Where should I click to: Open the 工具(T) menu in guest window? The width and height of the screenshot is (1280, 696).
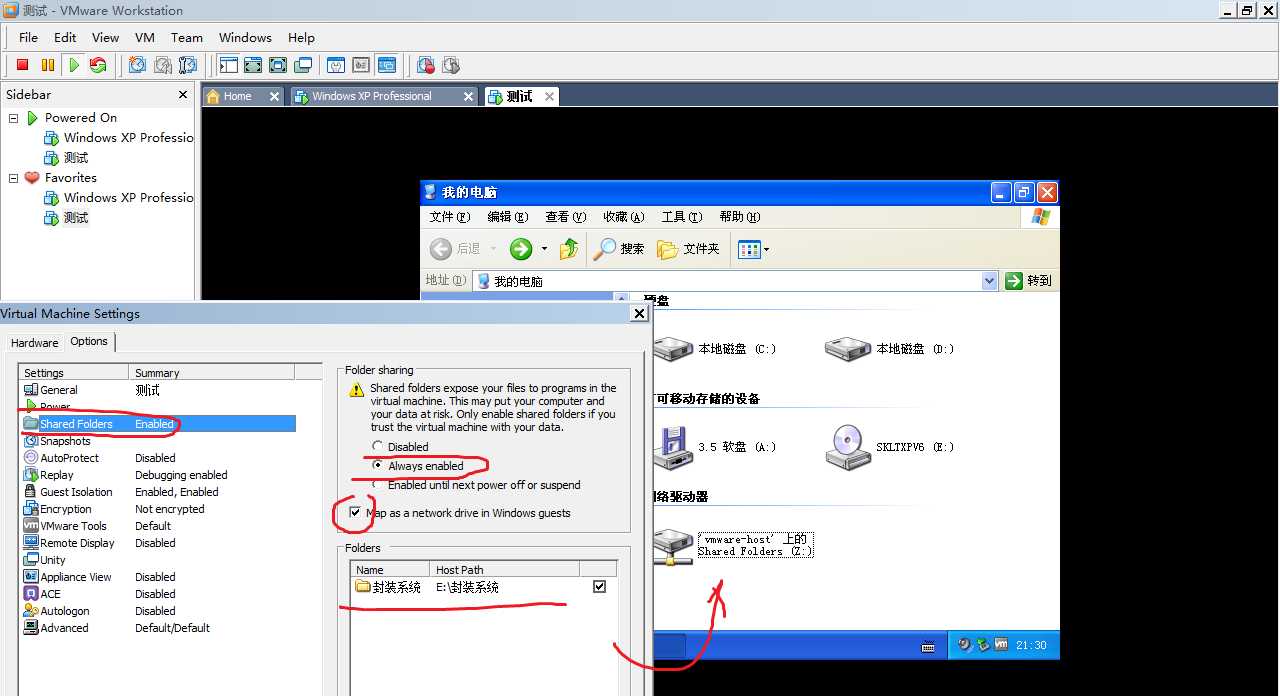682,217
